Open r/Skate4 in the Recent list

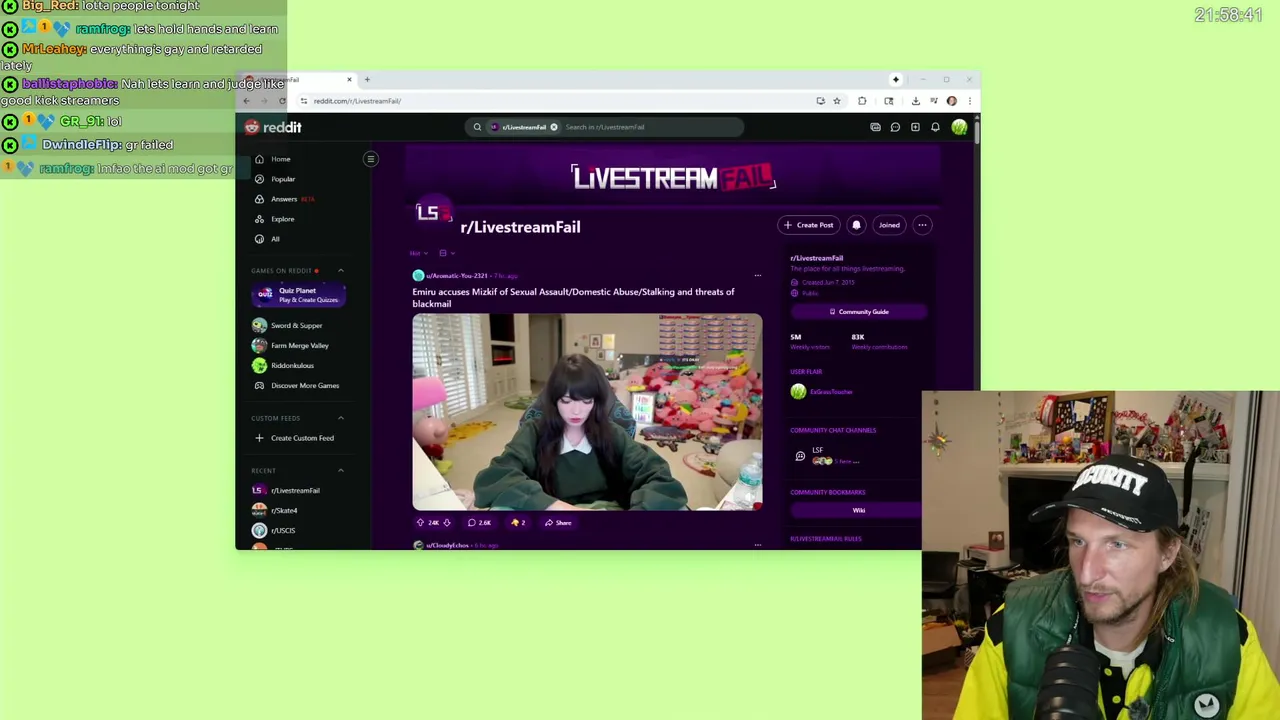(284, 510)
